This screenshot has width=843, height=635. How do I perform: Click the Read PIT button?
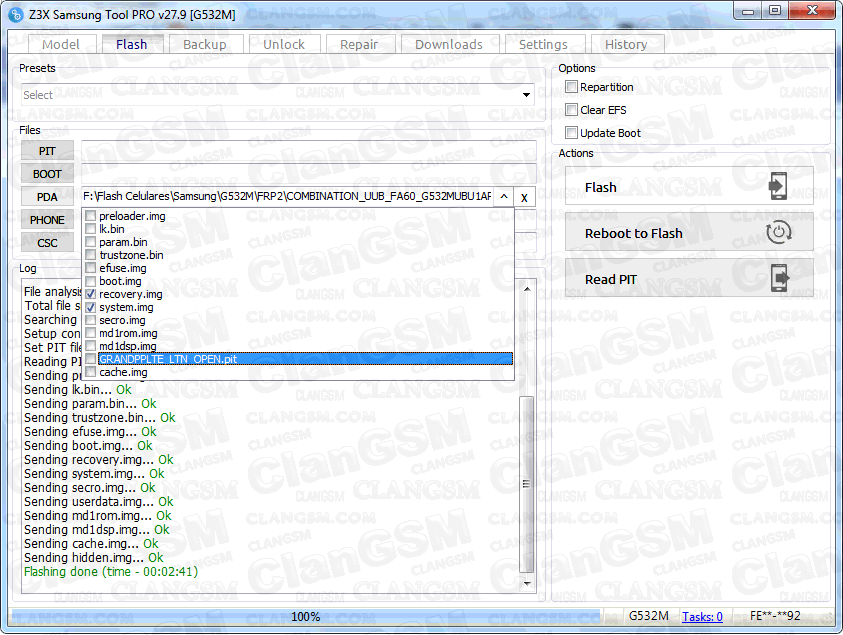coord(689,279)
